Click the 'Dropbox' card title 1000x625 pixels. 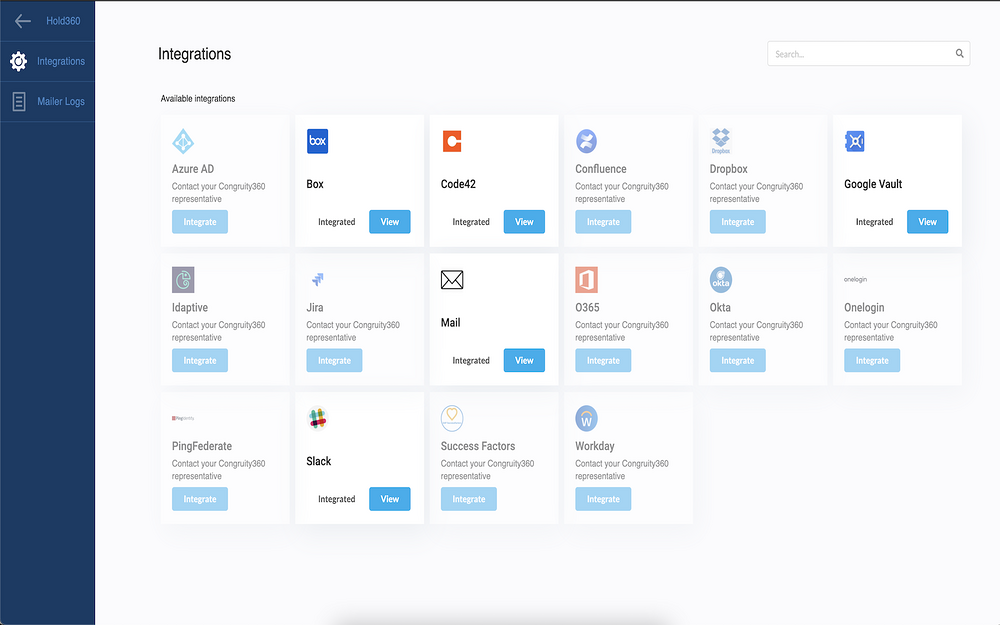tap(728, 169)
